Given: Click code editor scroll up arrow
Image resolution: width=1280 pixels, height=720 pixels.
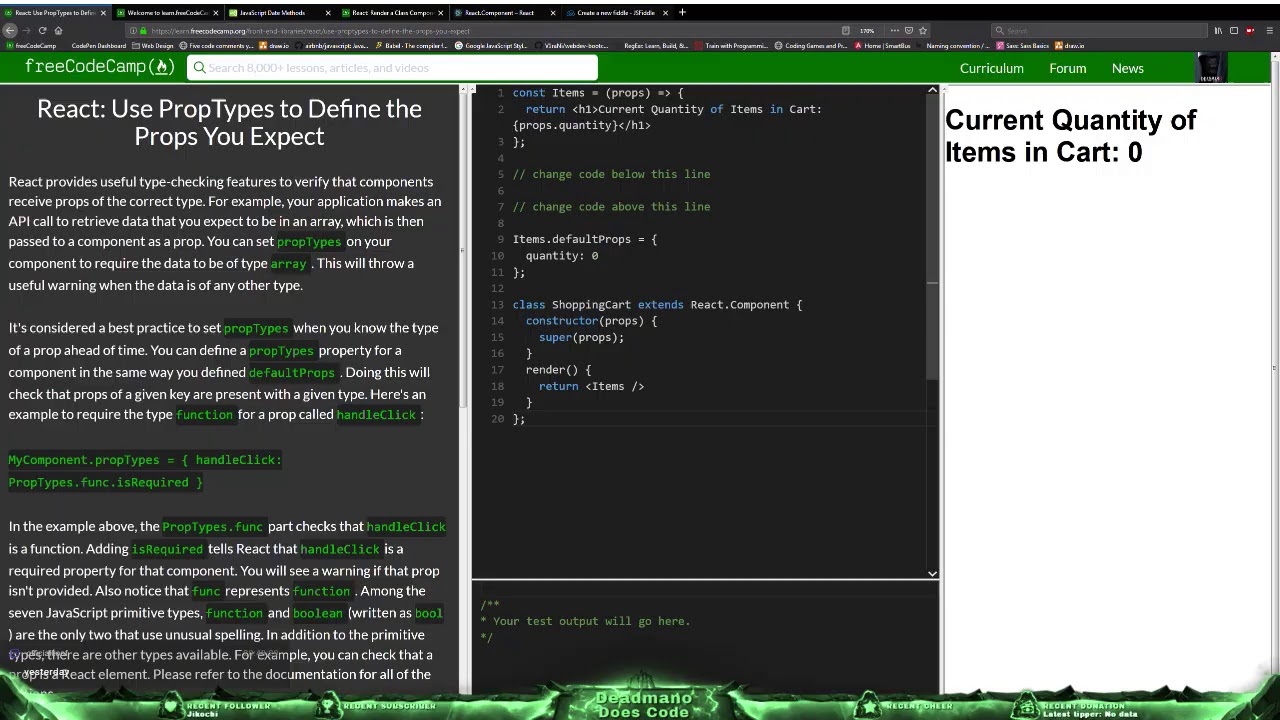Looking at the screenshot, I should [x=932, y=91].
